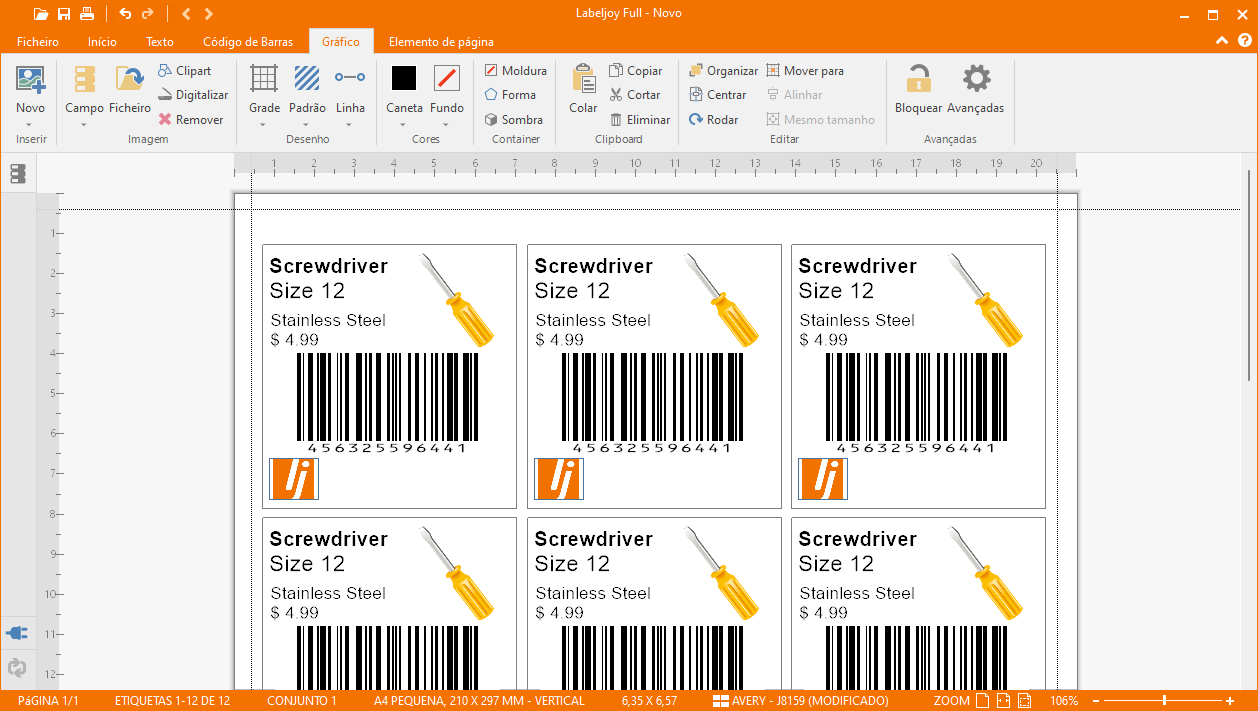The image size is (1258, 711).
Task: Open the Grade grid dropdown arrow
Action: coord(264,125)
